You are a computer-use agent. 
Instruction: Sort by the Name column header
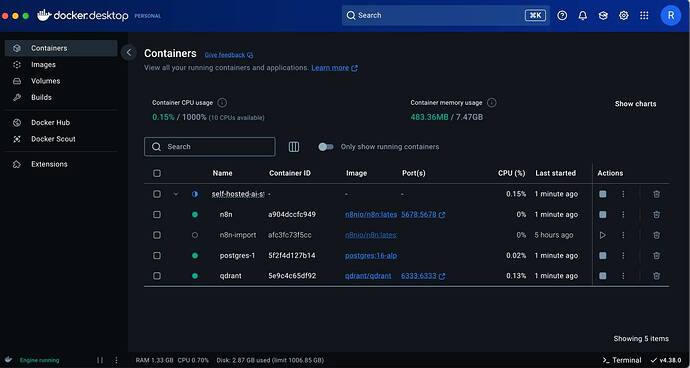(x=222, y=173)
